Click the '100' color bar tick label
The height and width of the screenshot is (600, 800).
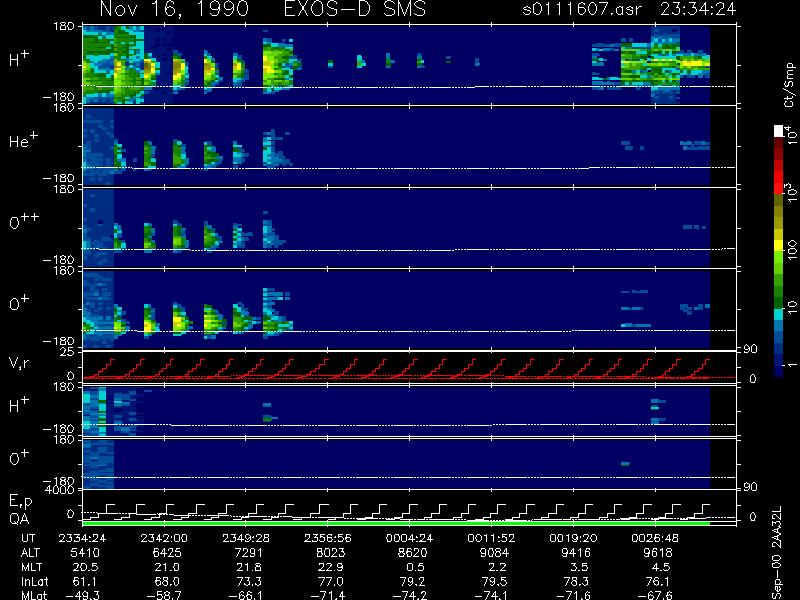791,251
